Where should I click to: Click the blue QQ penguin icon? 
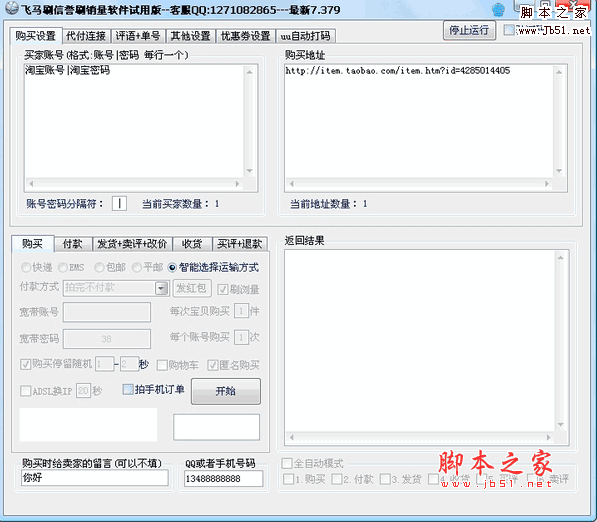pos(498,10)
